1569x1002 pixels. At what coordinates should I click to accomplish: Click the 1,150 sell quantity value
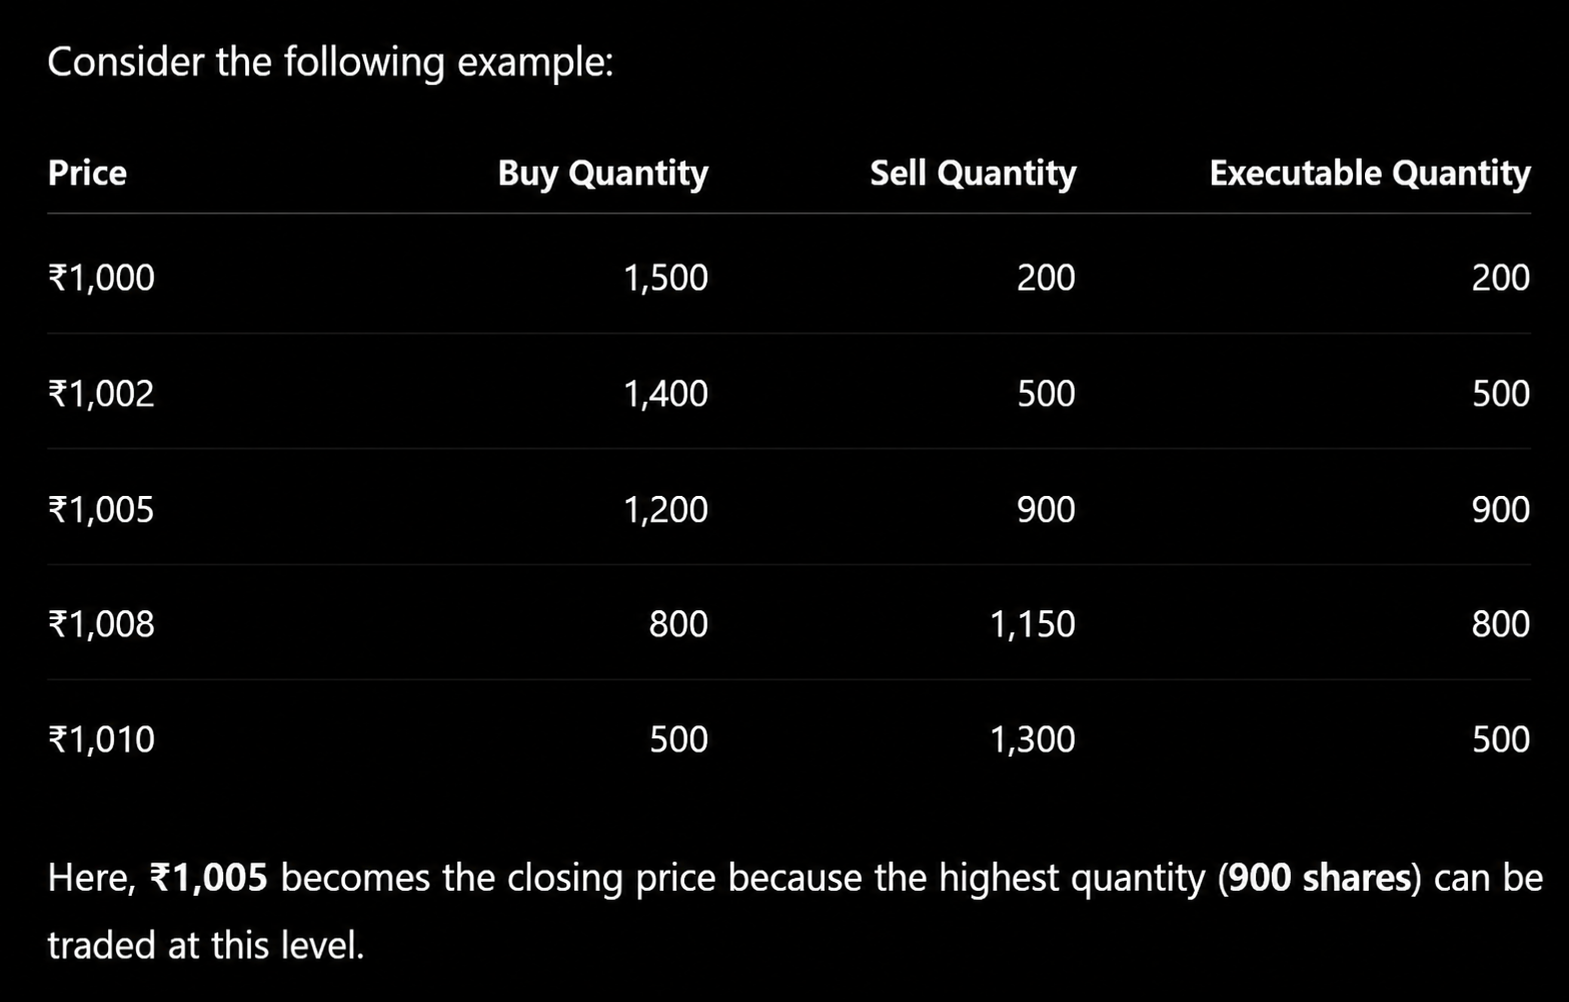click(1032, 624)
